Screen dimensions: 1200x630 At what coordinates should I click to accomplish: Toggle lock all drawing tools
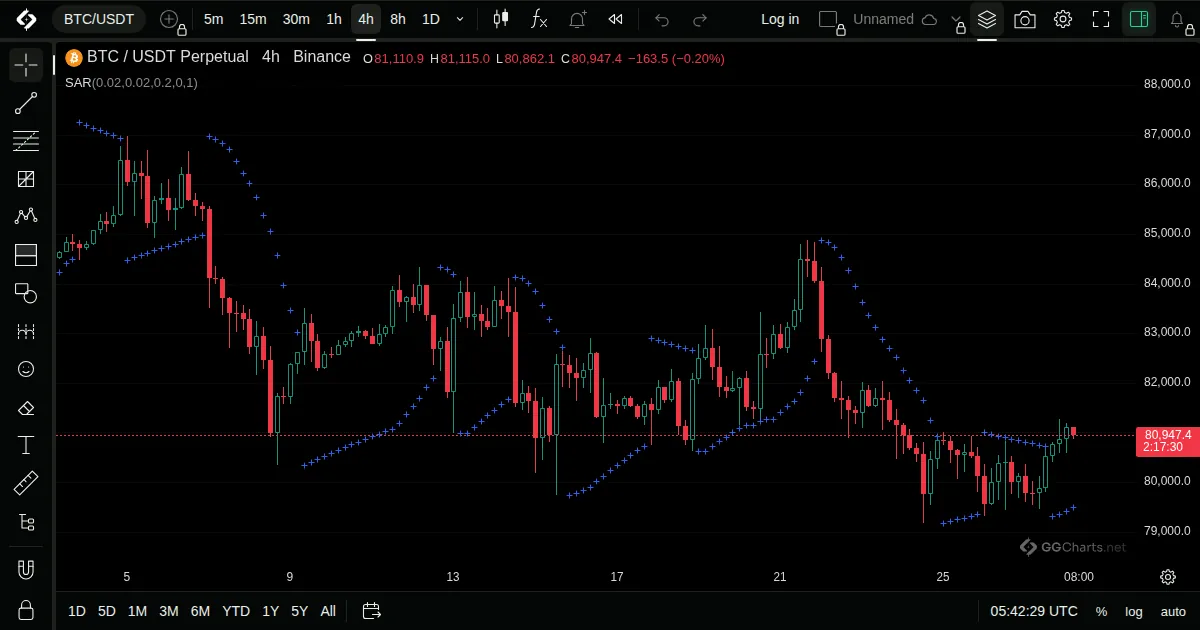(26, 609)
